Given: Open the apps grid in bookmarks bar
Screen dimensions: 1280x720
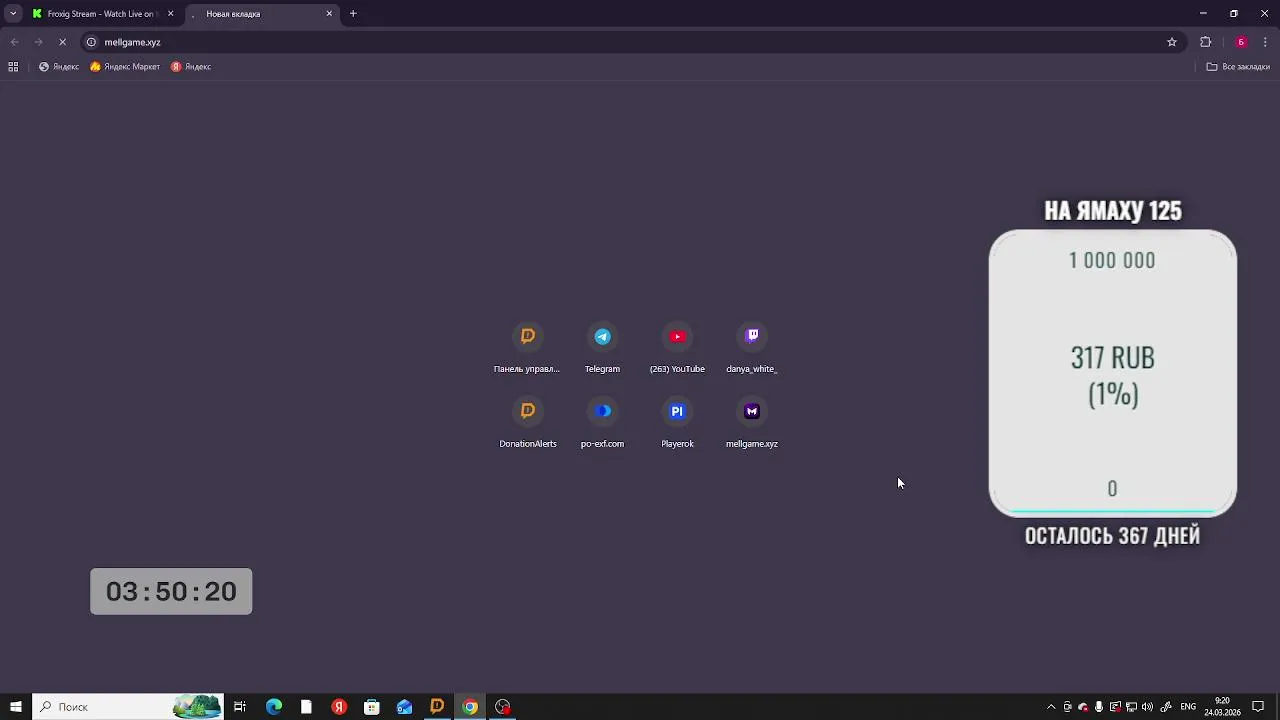Looking at the screenshot, I should (13, 67).
